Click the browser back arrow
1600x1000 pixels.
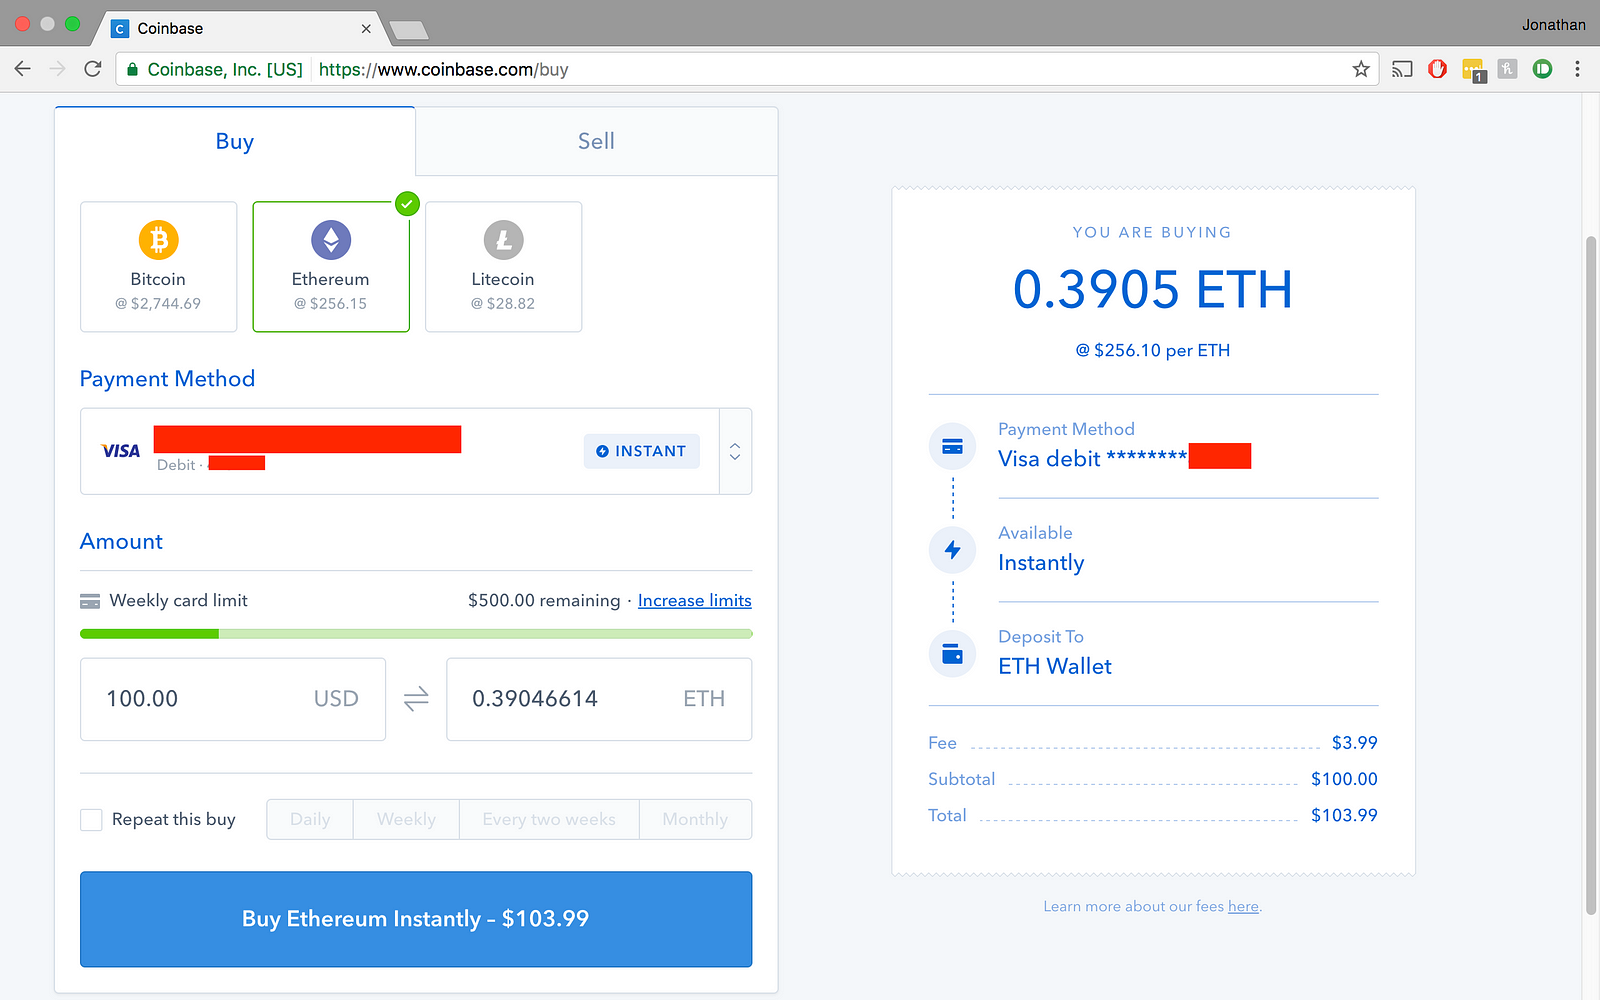(x=22, y=69)
